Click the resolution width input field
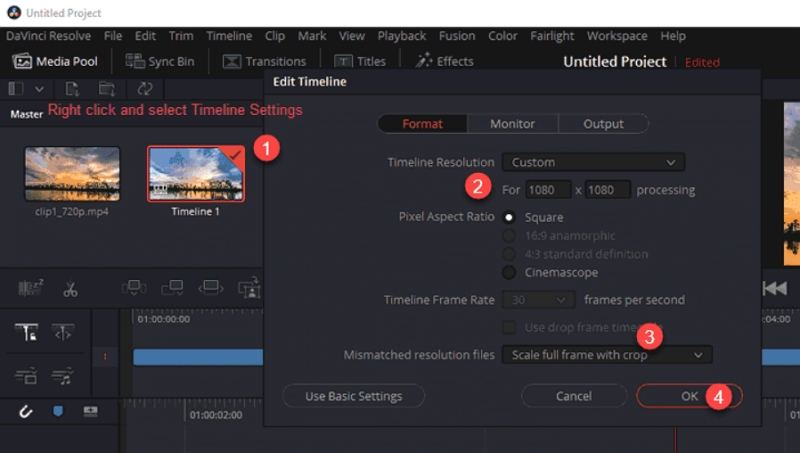The height and width of the screenshot is (453, 800). pos(547,189)
